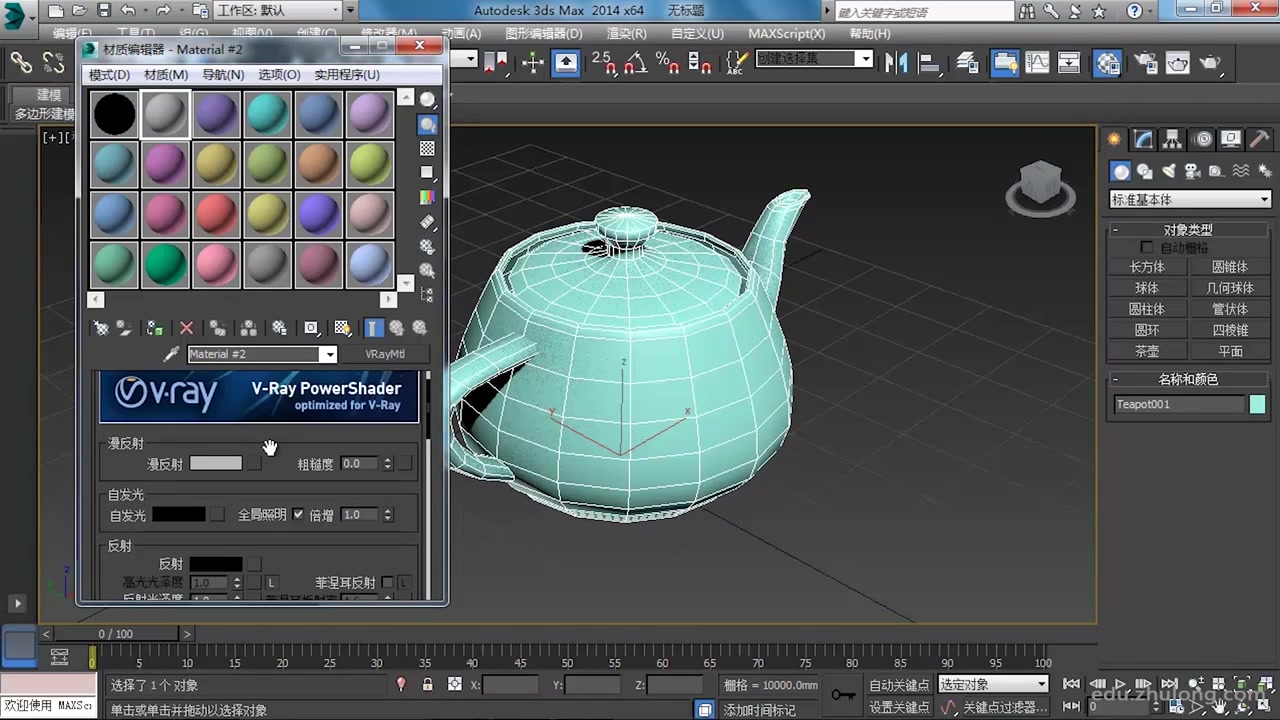Viewport: 1280px width, 720px height.
Task: Expand the Material #2 name dropdown
Action: pyautogui.click(x=328, y=354)
